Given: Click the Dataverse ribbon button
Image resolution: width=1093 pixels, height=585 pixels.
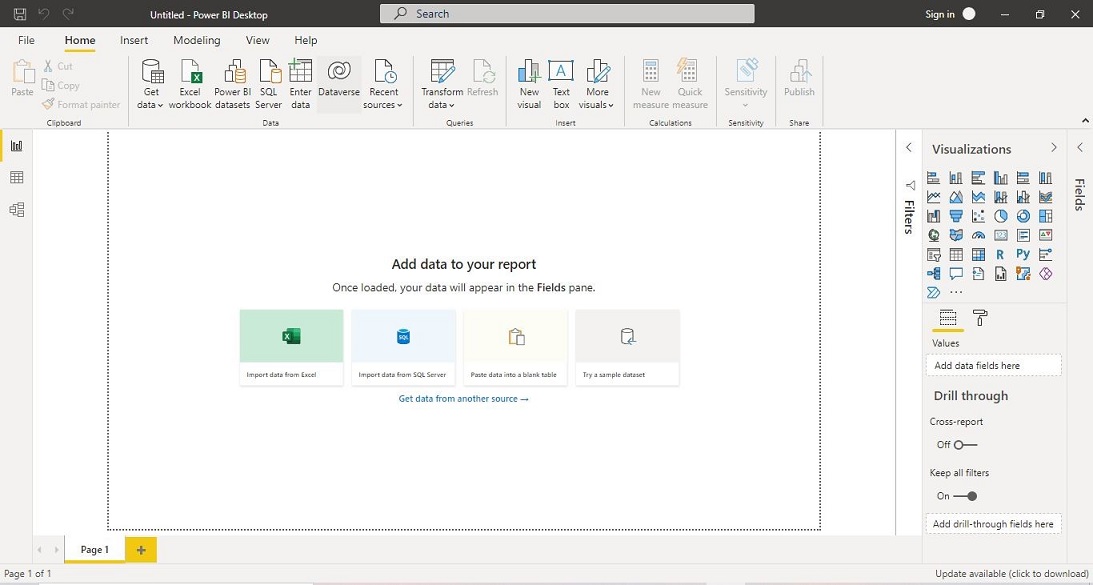Looking at the screenshot, I should click(339, 84).
